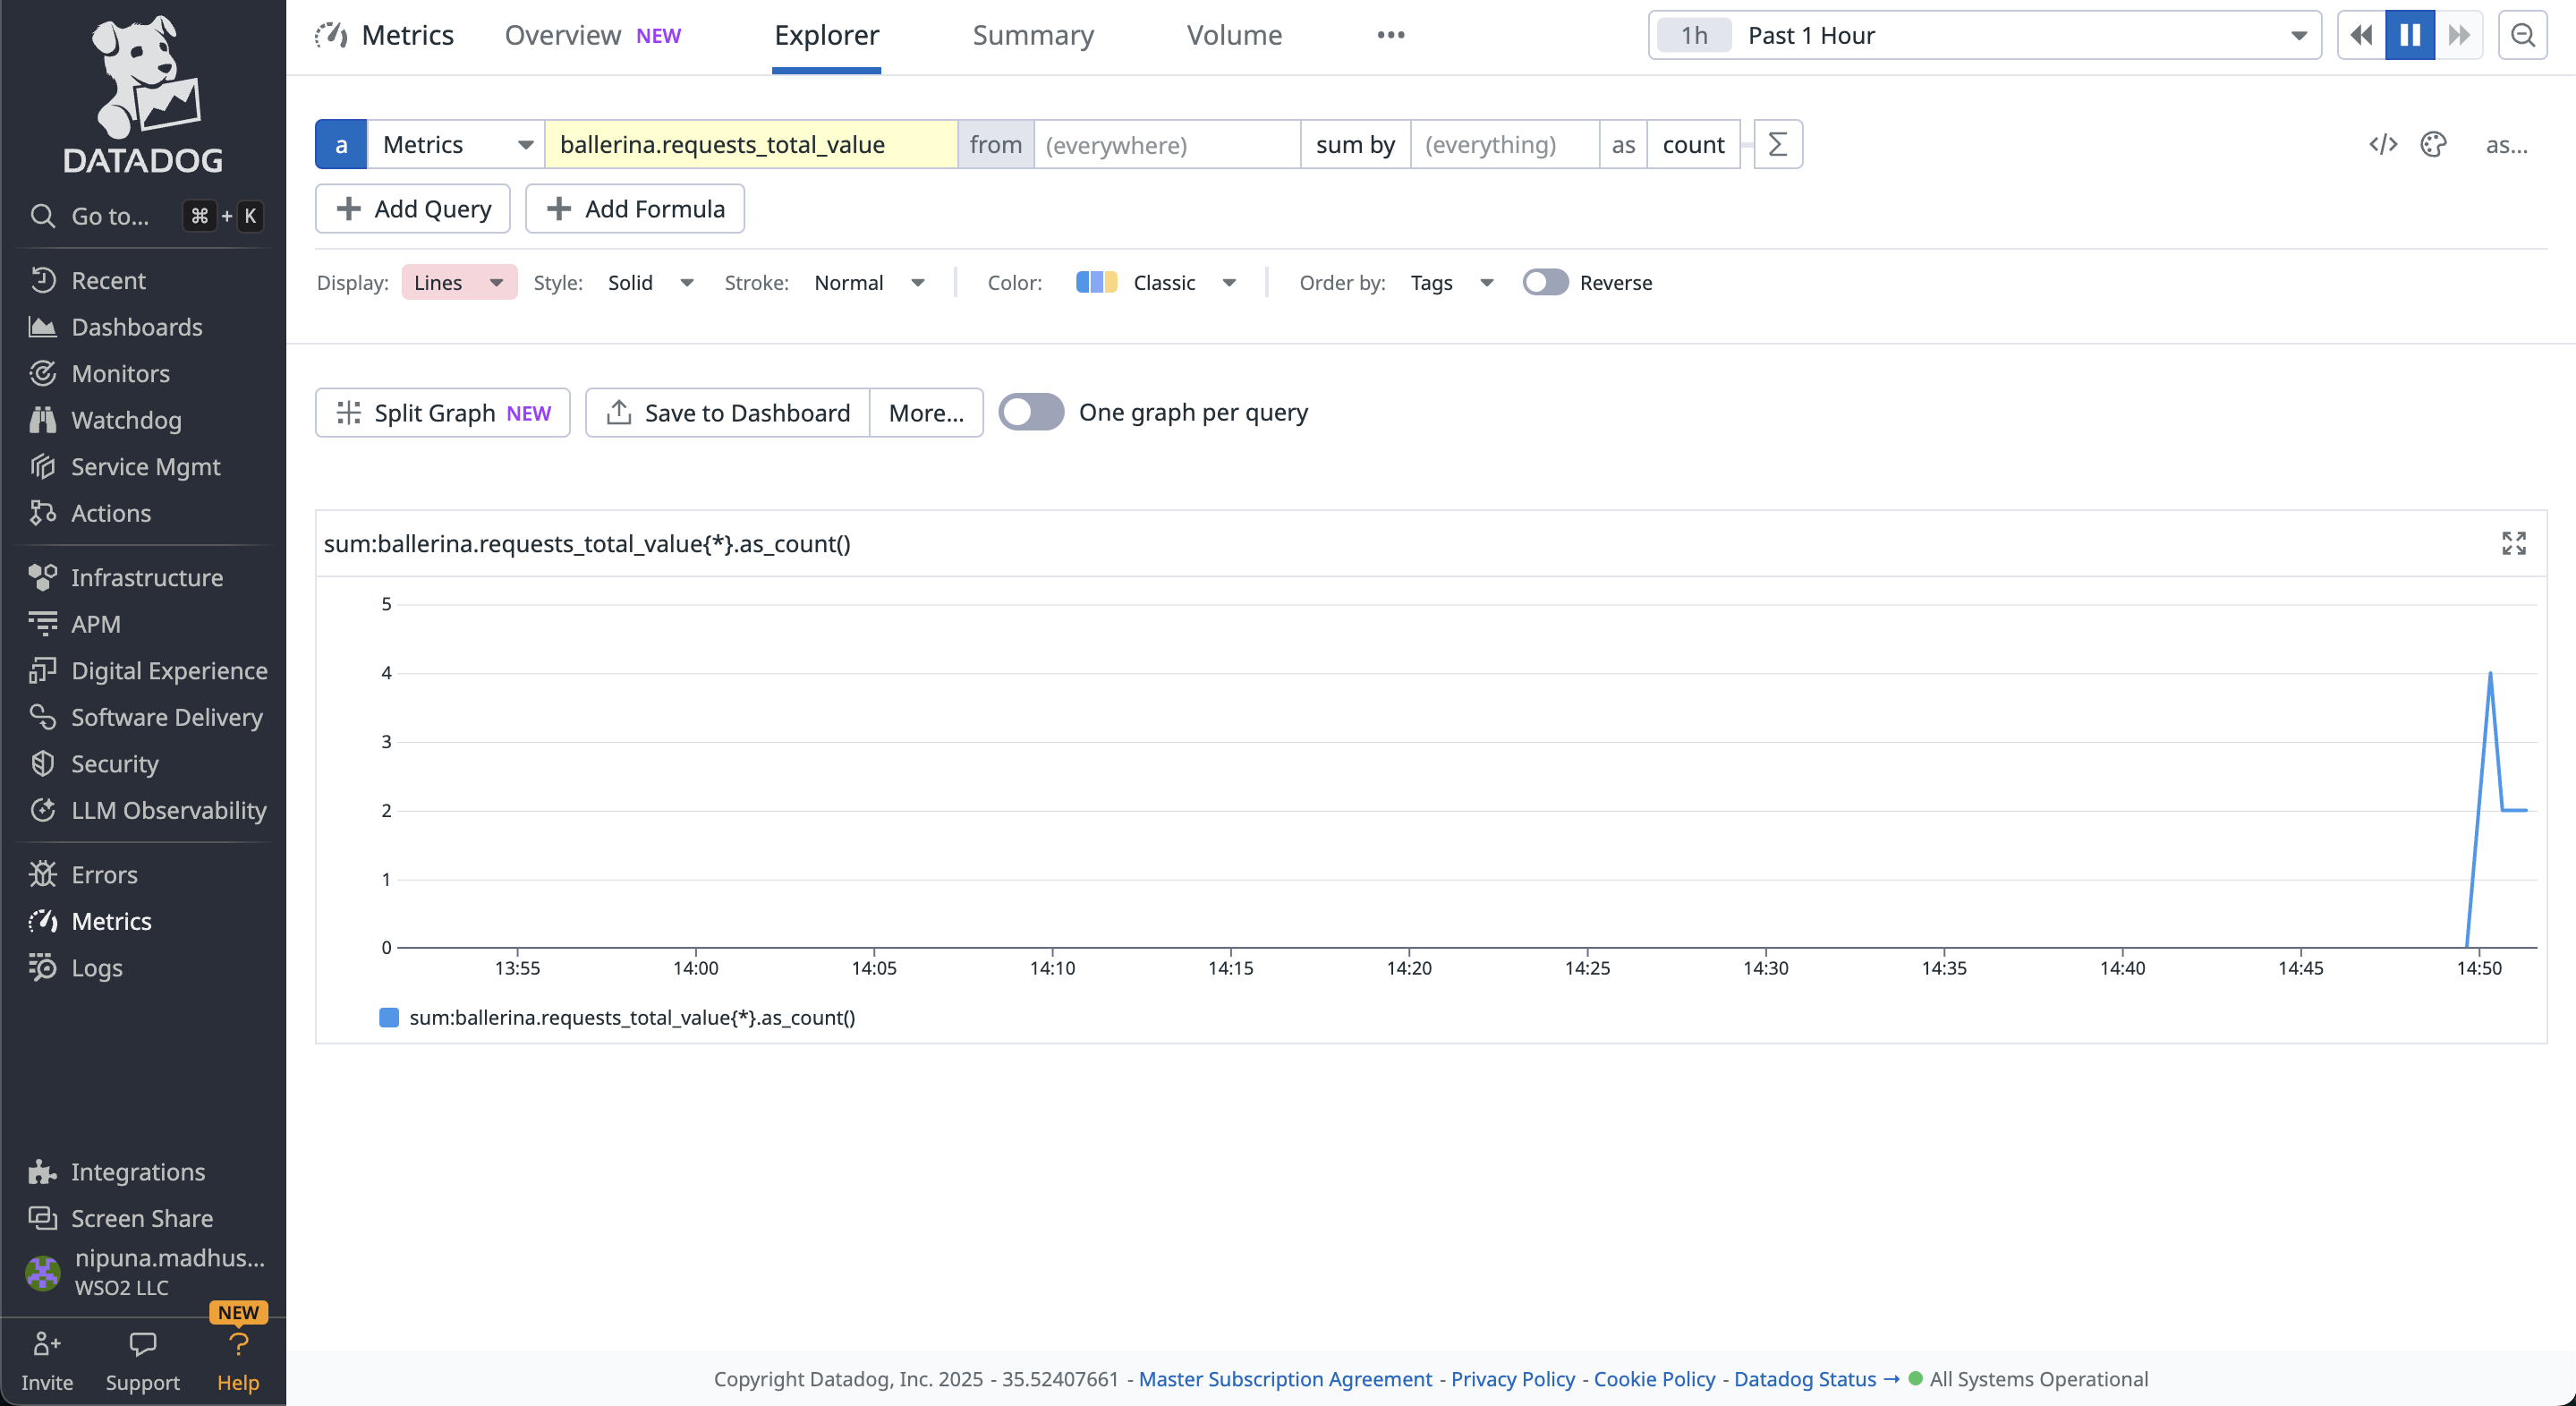Click the color palette icon

click(2433, 145)
